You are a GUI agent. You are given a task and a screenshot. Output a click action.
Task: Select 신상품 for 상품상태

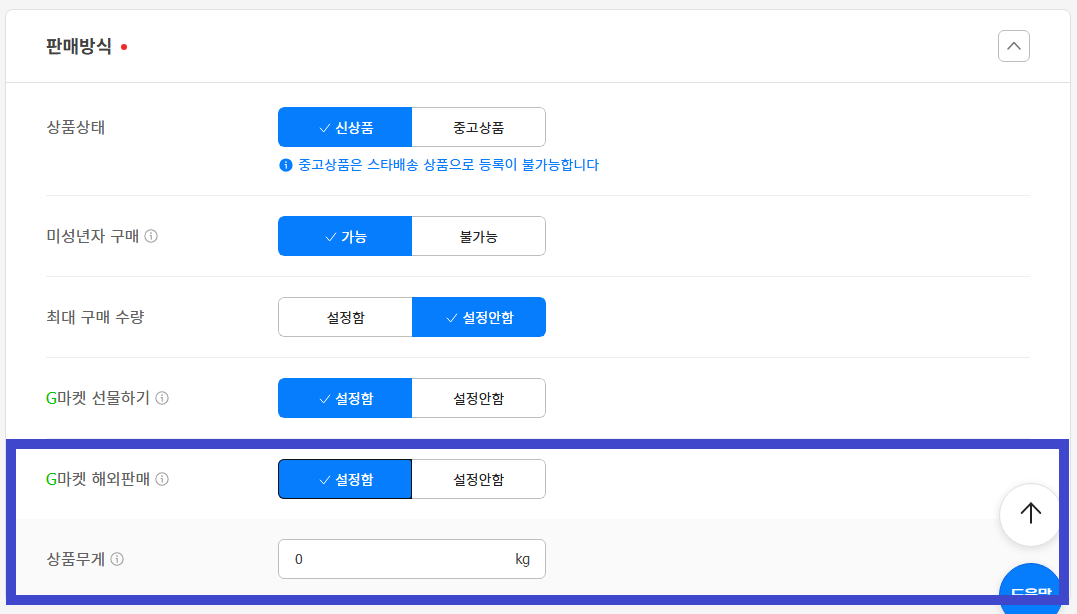click(345, 127)
